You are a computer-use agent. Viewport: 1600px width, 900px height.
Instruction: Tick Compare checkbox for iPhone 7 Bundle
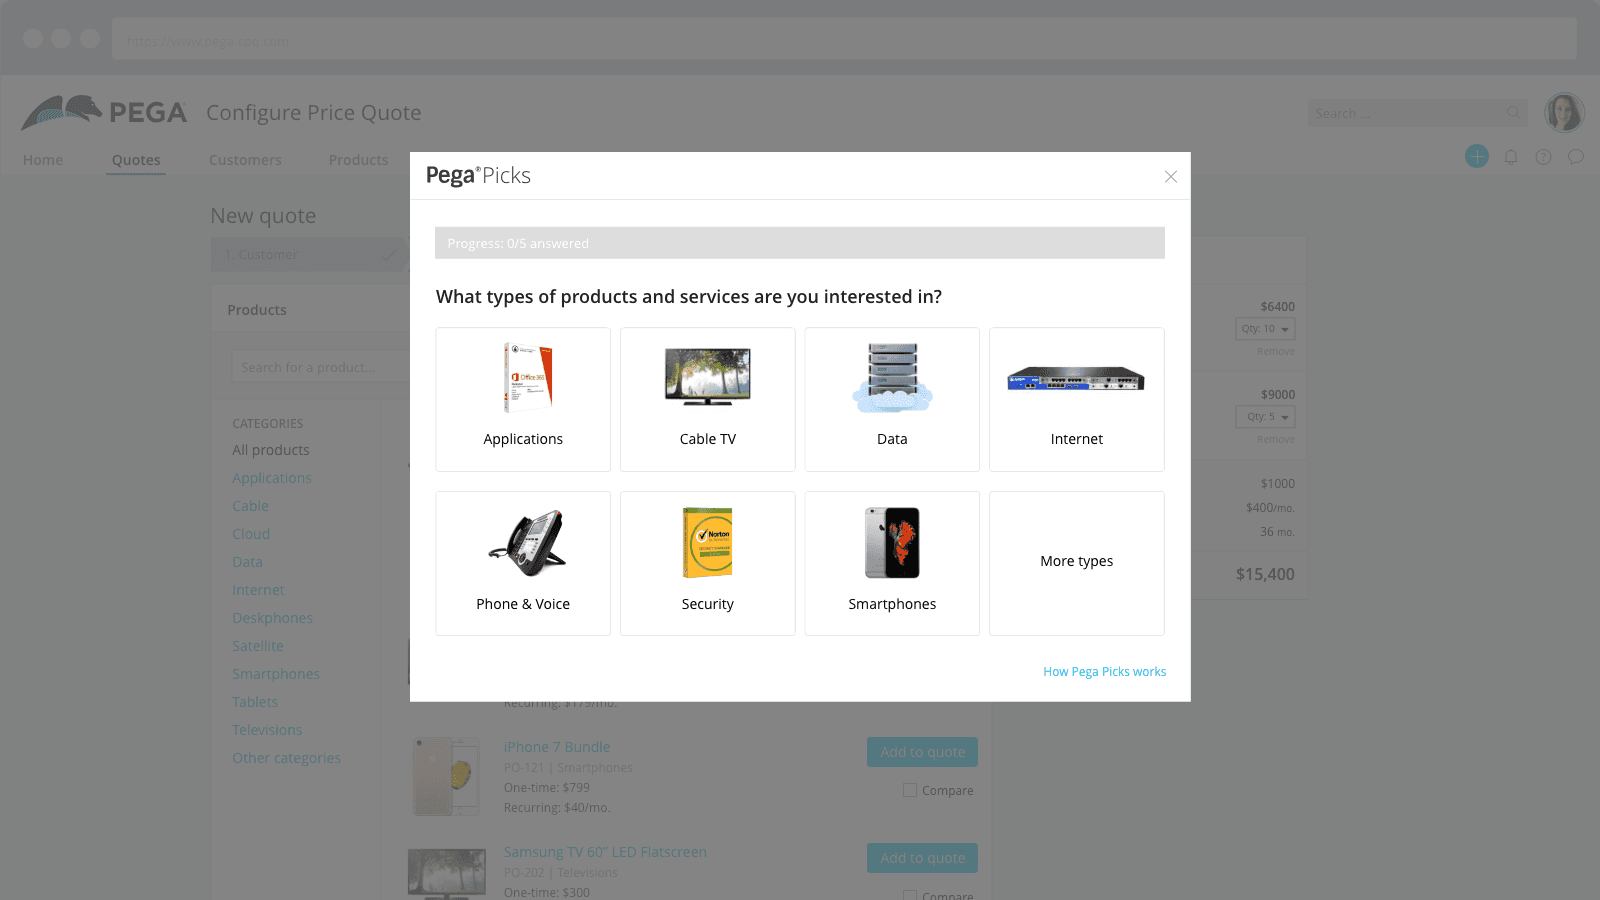pos(910,790)
